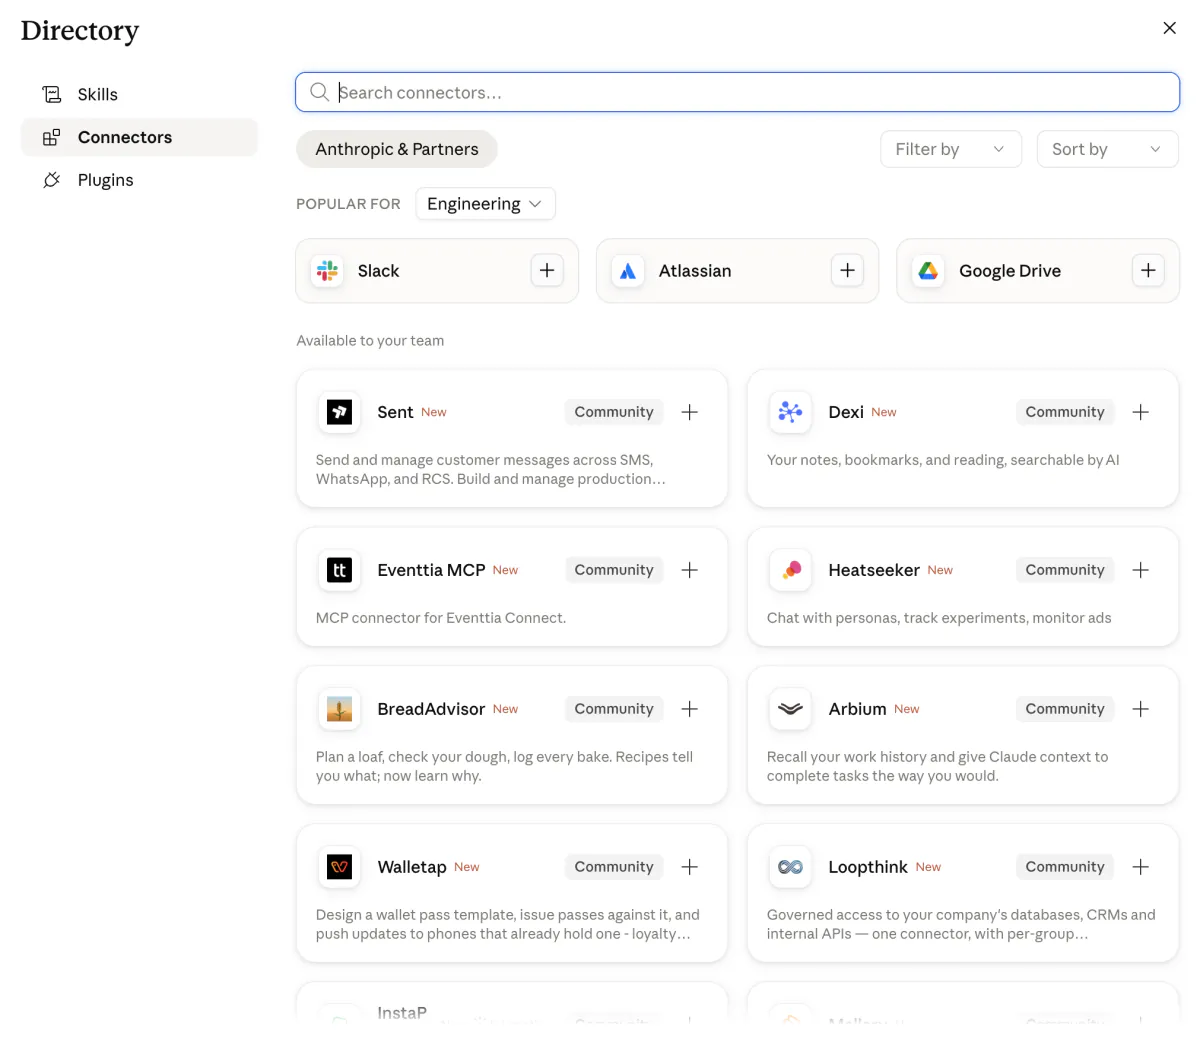Click the Slack logo icon
The image size is (1200, 1045).
point(327,271)
